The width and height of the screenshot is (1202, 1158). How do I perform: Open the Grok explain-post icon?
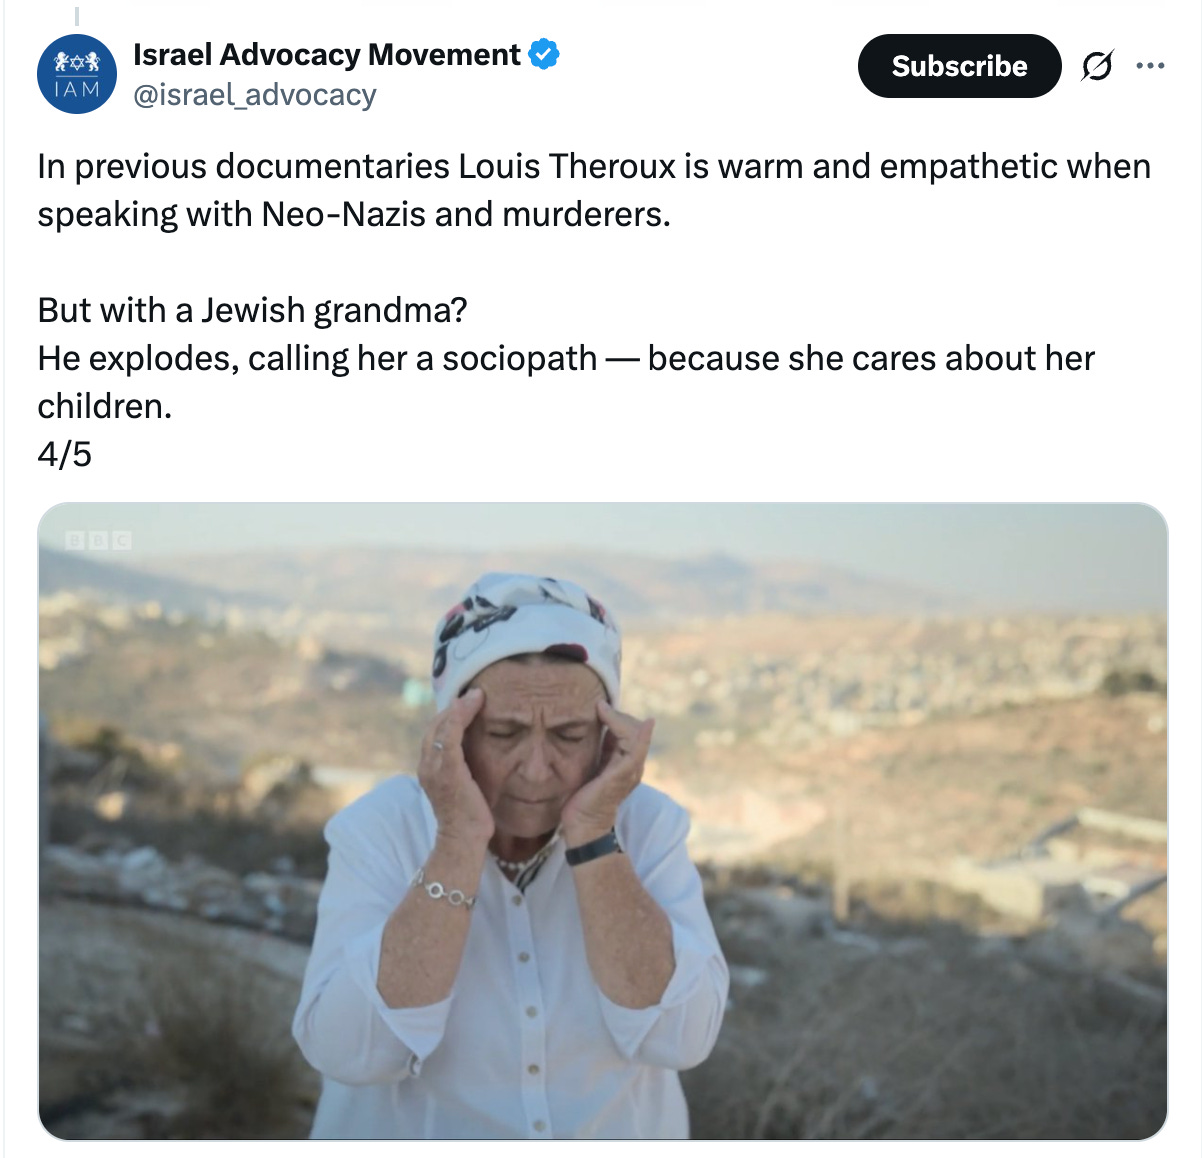coord(1097,66)
